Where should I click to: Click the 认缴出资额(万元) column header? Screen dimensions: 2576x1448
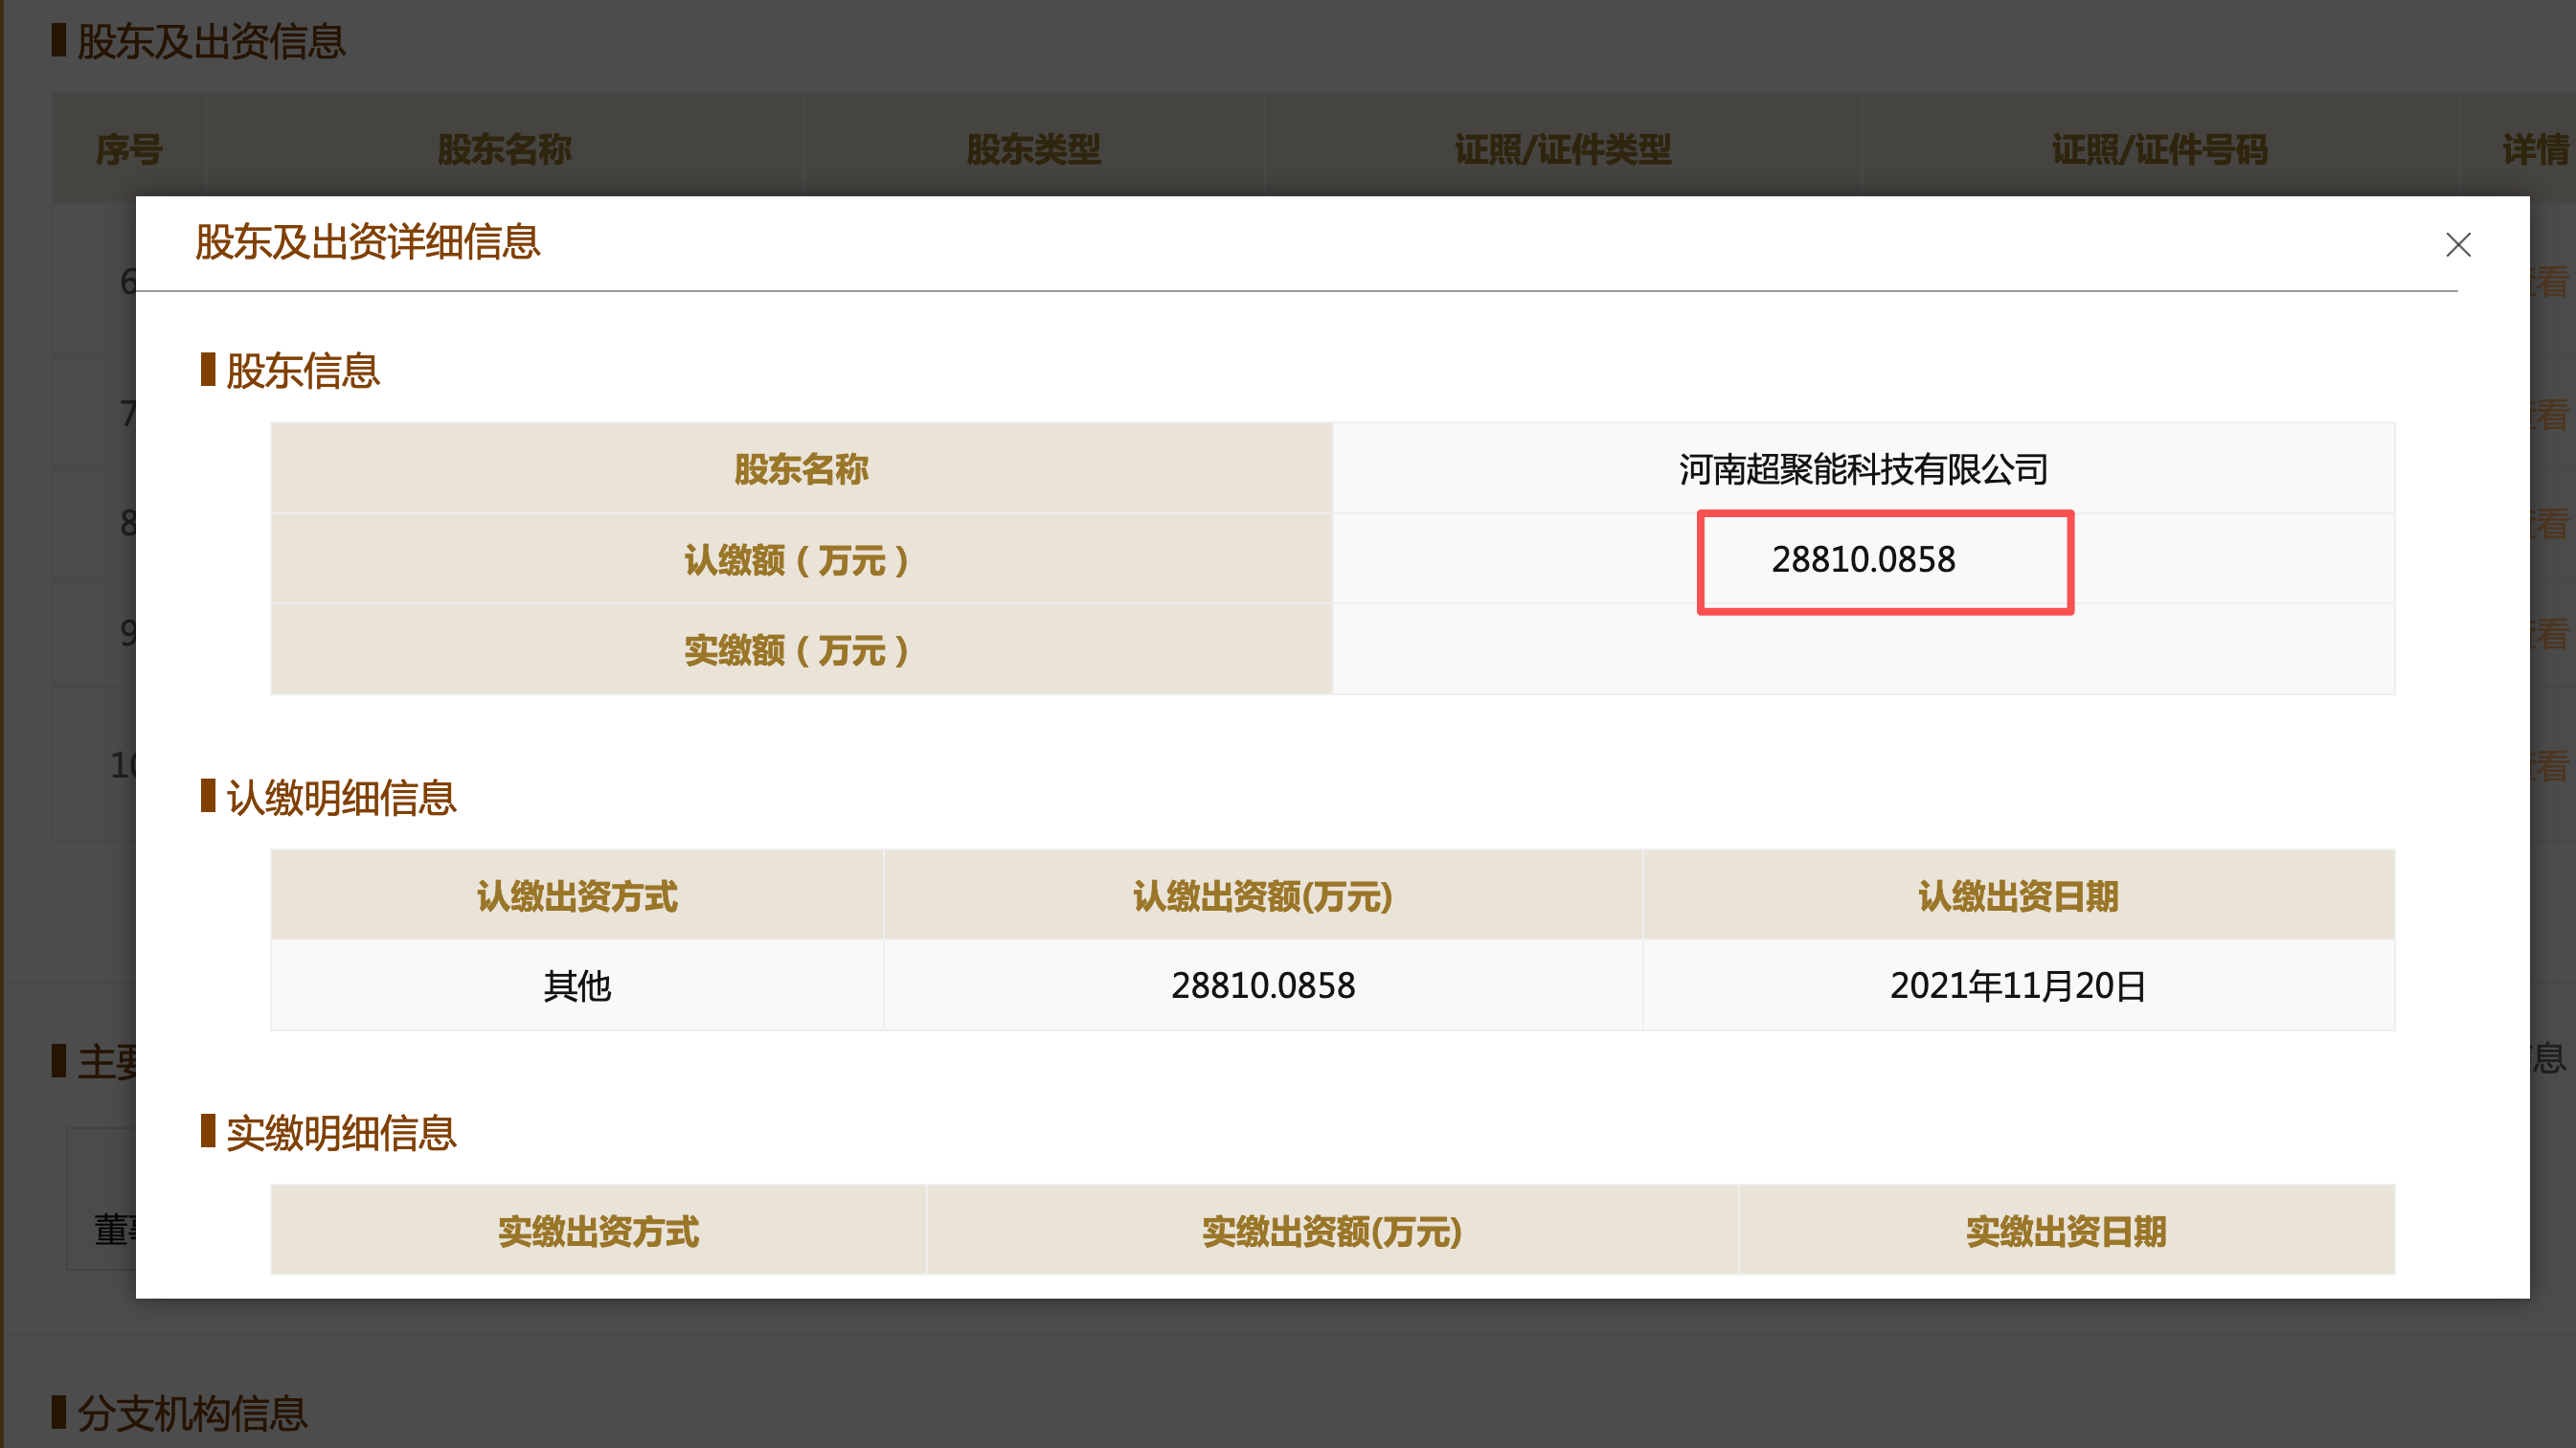1262,896
